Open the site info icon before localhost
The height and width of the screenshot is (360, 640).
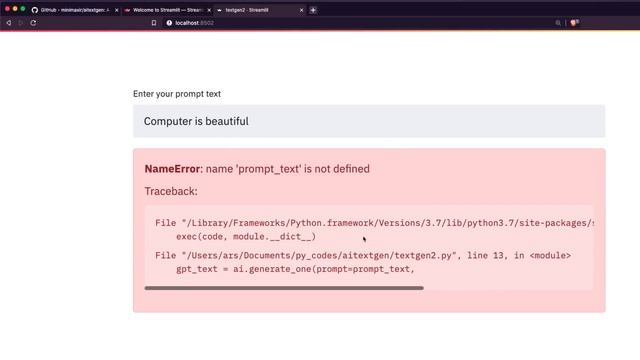[x=169, y=23]
